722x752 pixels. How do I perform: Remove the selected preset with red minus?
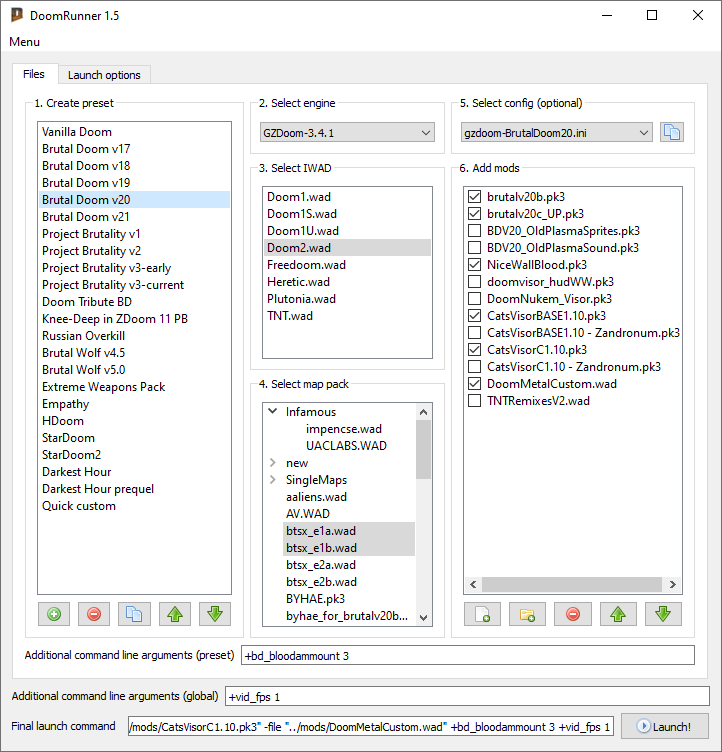tap(94, 614)
